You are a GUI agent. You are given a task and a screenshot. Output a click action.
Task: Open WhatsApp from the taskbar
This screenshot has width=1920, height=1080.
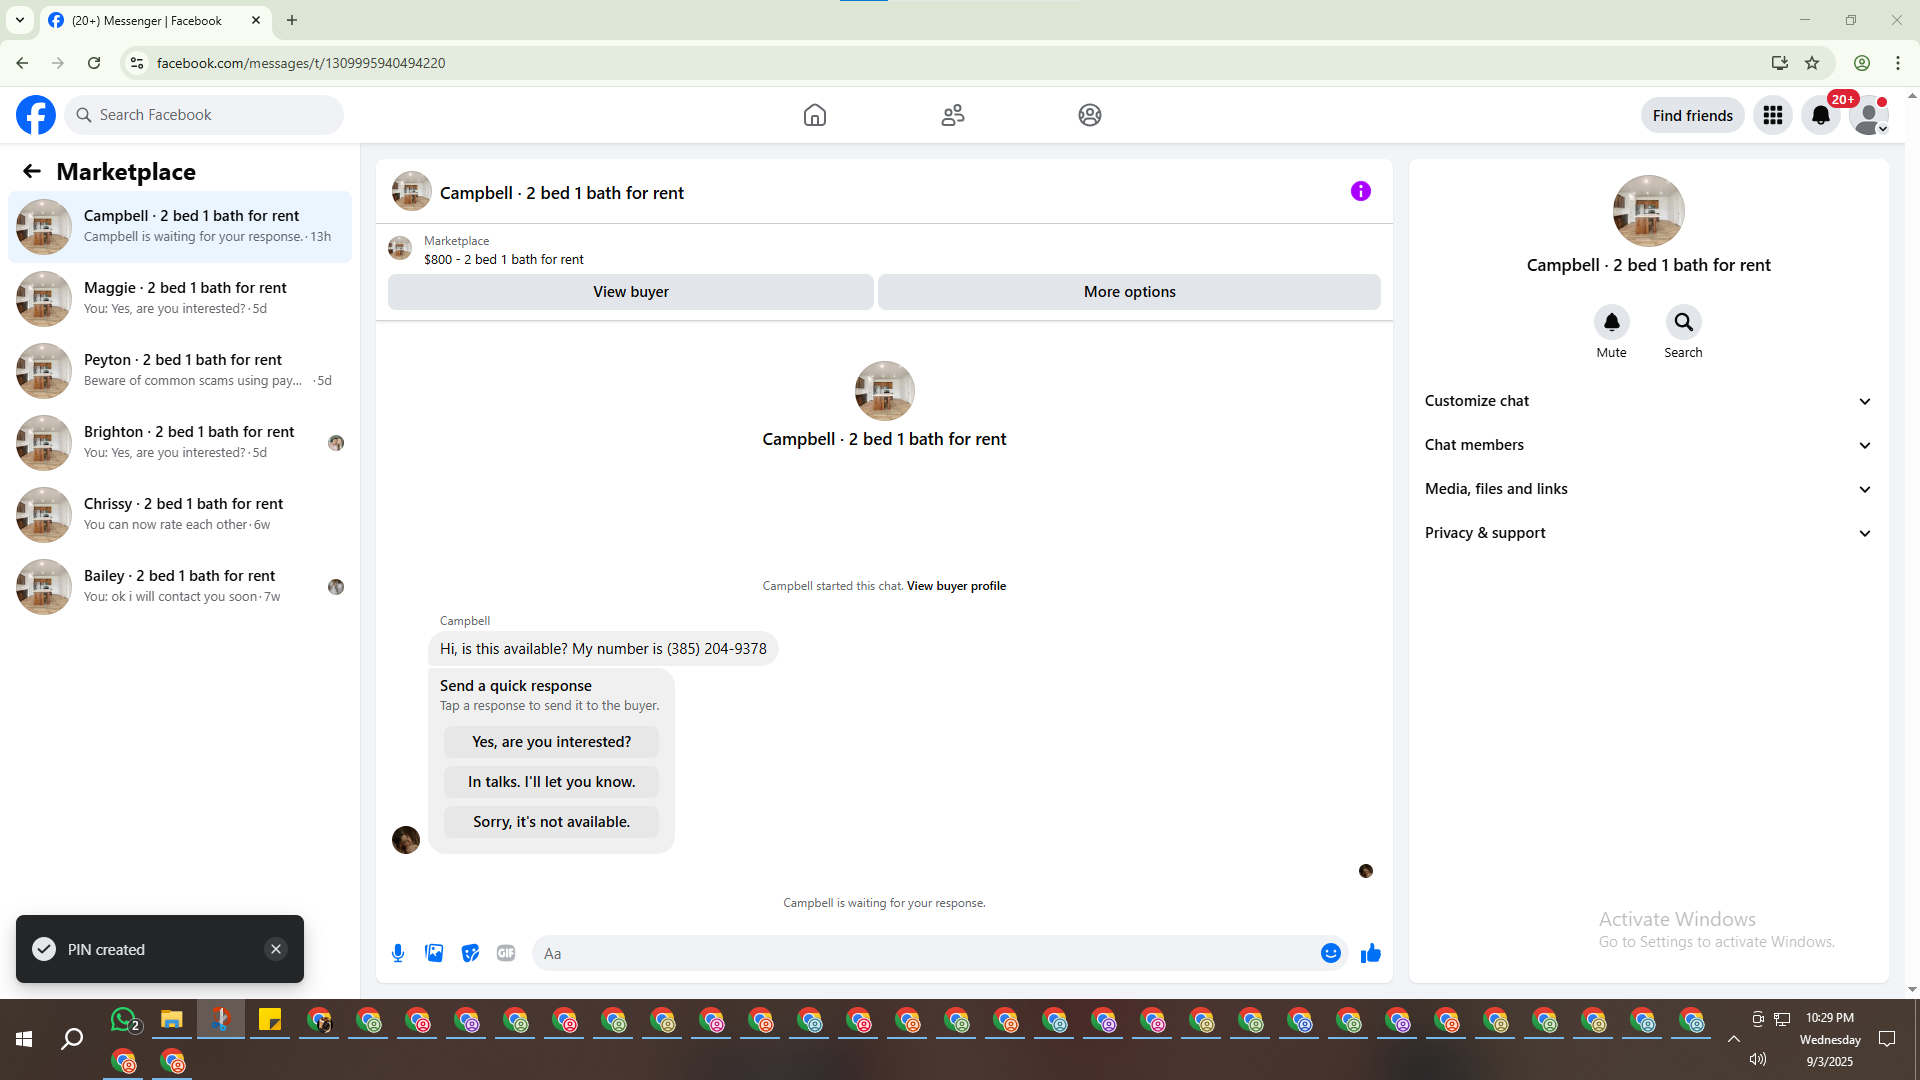(x=124, y=1020)
